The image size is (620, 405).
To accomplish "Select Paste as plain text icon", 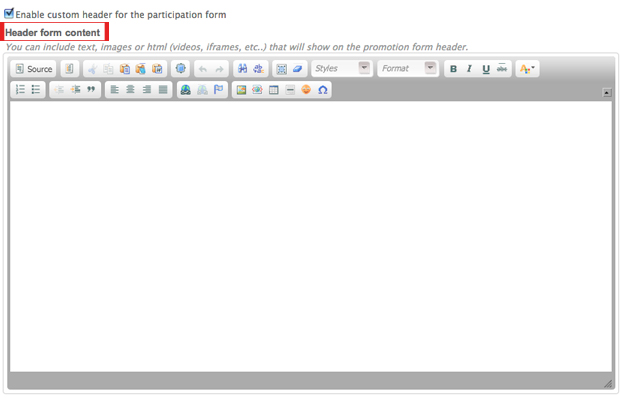I will (x=141, y=69).
